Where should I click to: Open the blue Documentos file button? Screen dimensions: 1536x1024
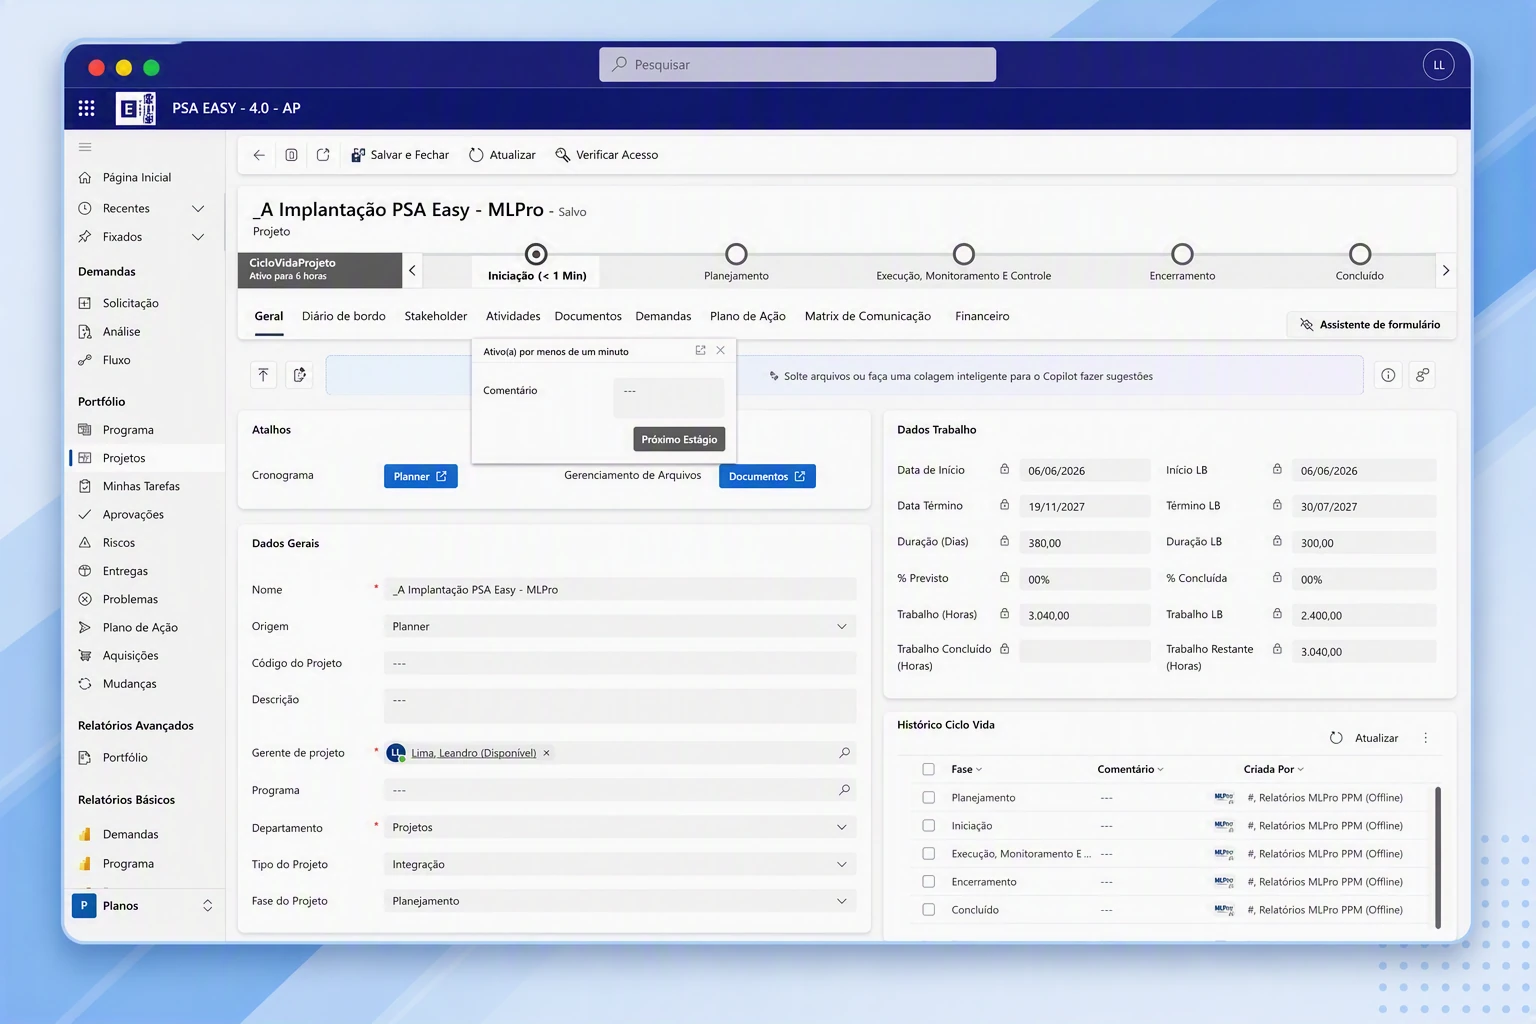767,476
